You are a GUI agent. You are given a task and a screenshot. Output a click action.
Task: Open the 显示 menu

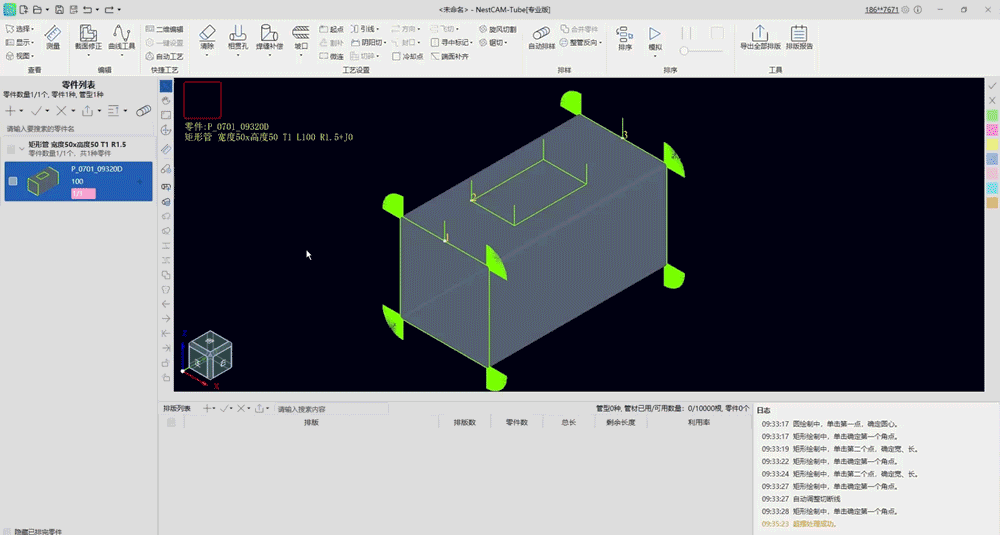click(x=20, y=43)
